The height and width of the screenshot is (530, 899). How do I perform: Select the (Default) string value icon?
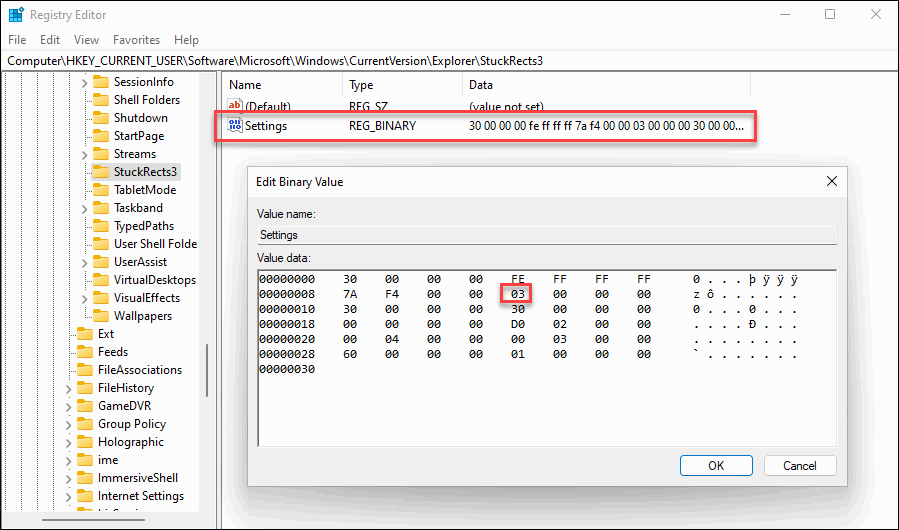point(234,106)
